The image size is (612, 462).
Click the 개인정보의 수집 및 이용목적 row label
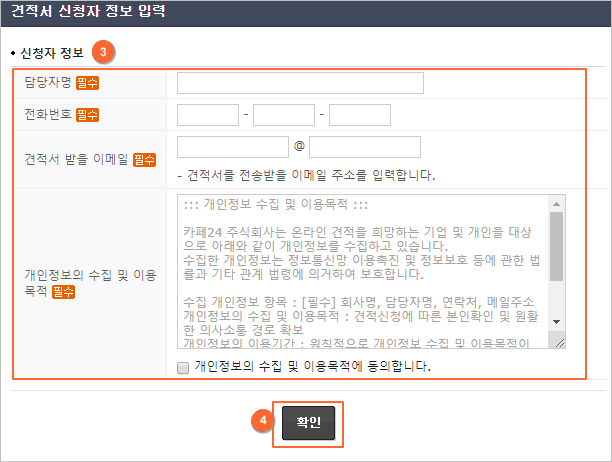point(91,283)
